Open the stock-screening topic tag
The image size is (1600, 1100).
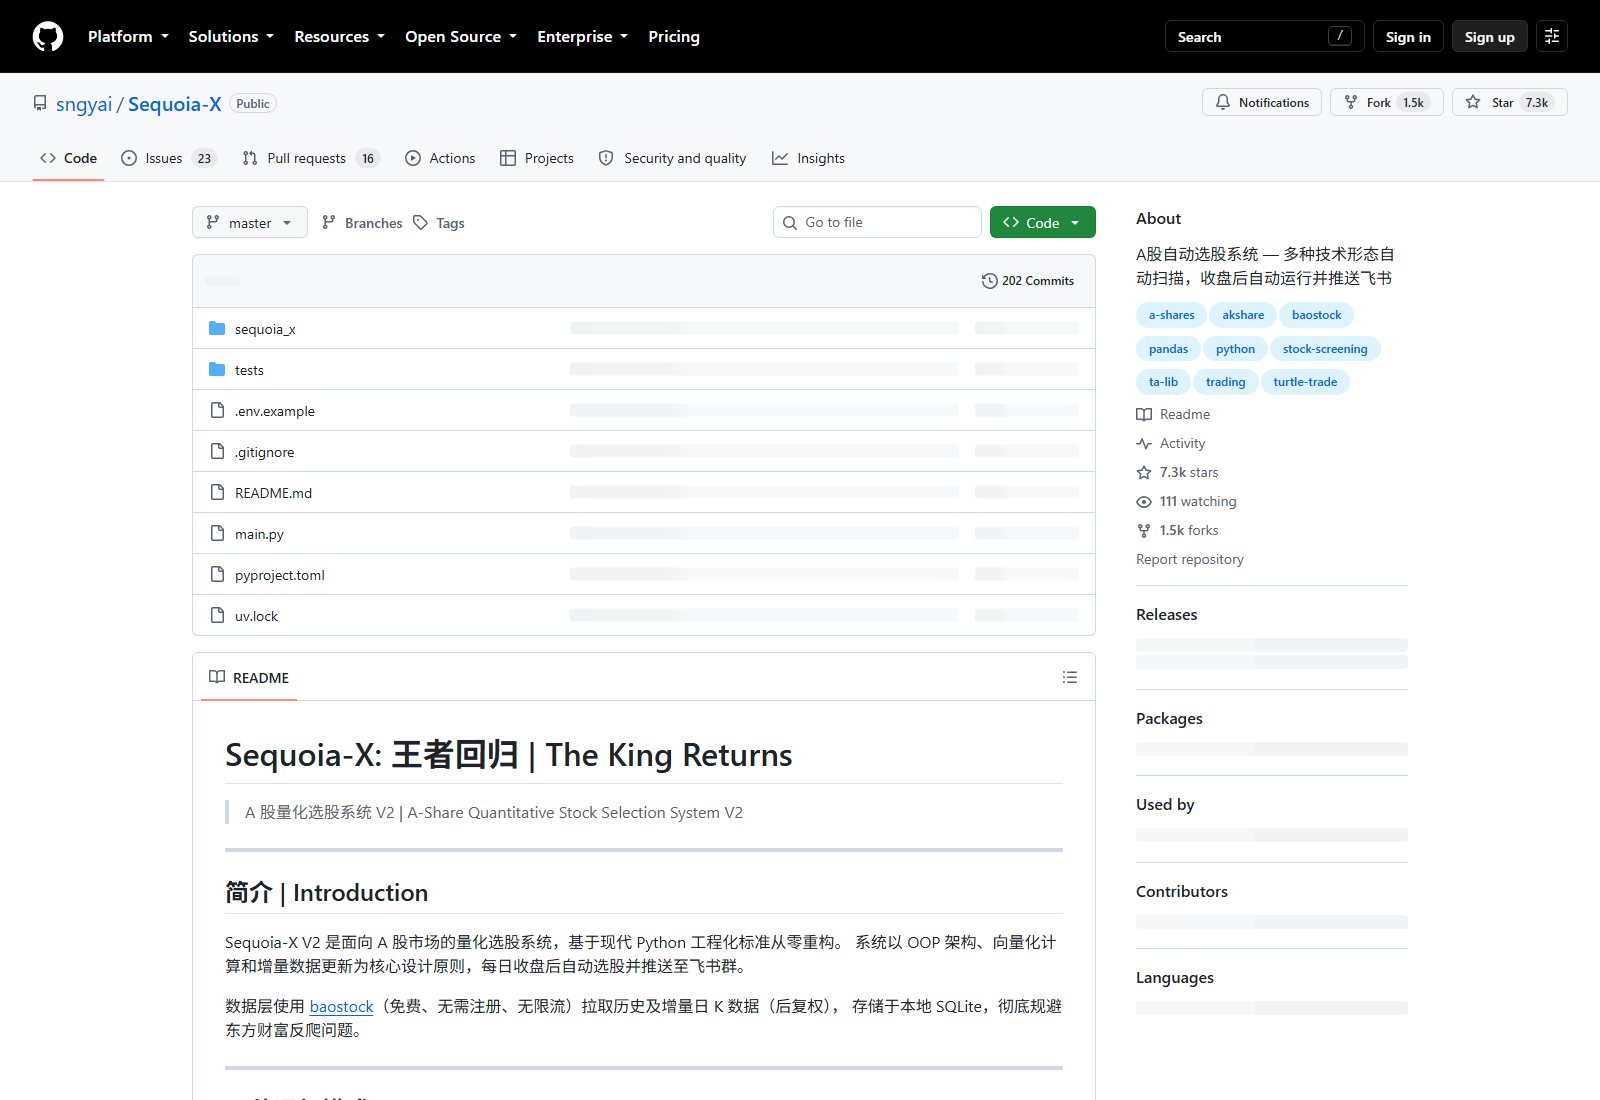(x=1325, y=349)
